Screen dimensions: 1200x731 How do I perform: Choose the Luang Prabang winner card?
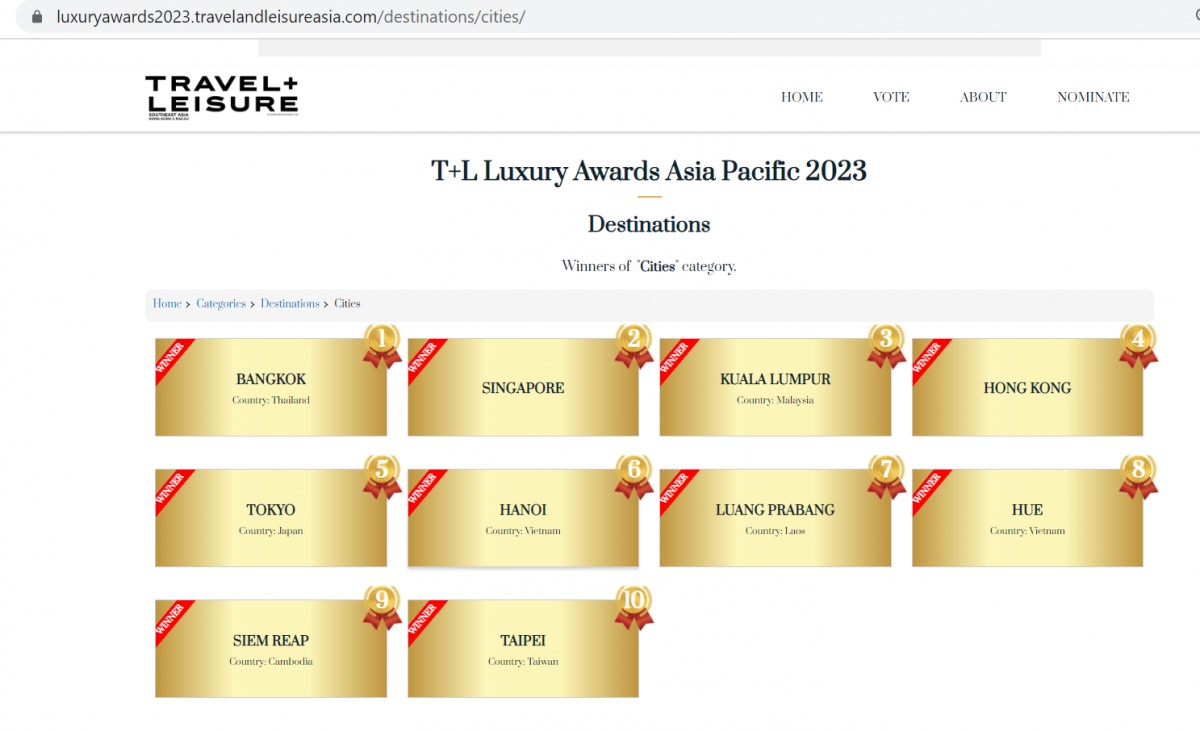click(775, 519)
